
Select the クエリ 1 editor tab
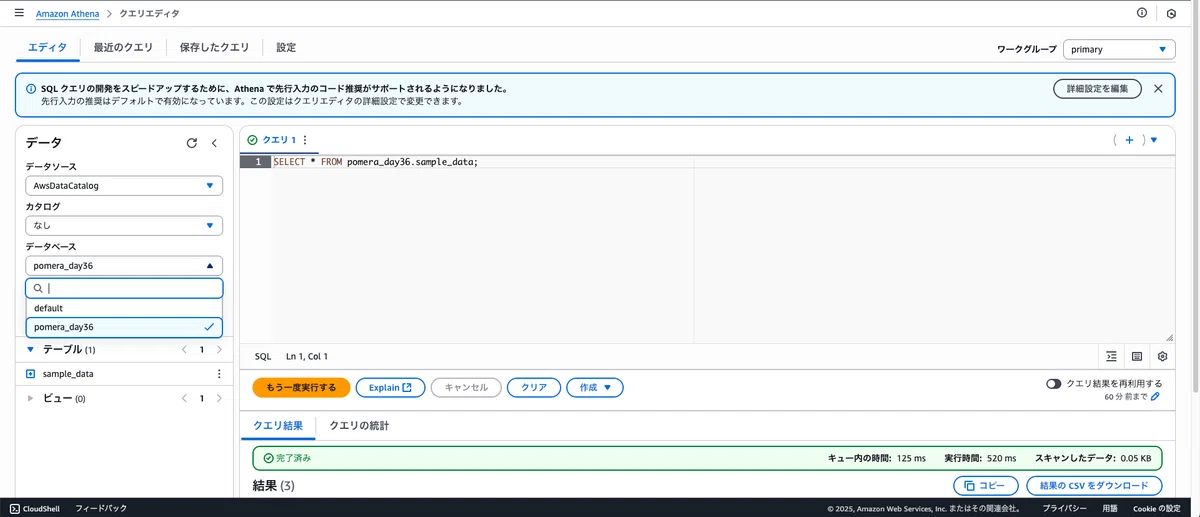pos(279,140)
